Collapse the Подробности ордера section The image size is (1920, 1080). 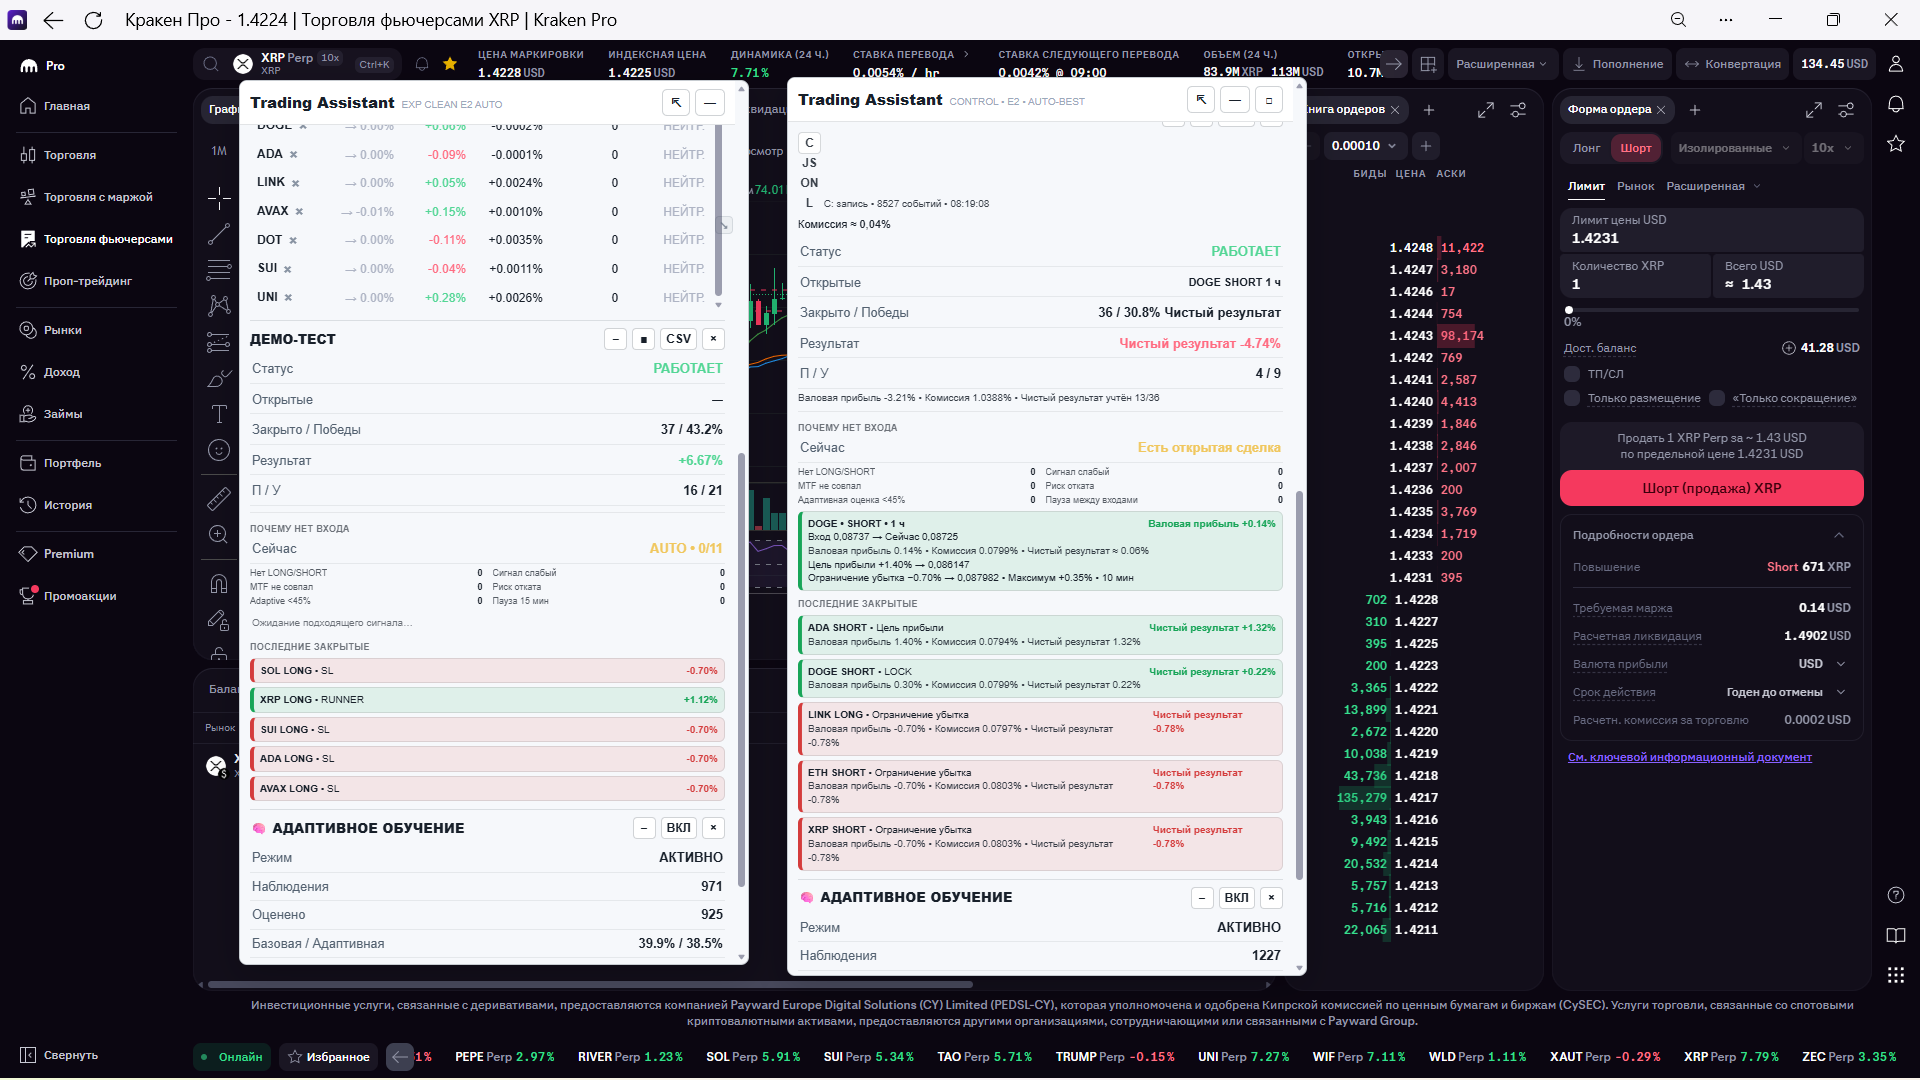(1838, 535)
